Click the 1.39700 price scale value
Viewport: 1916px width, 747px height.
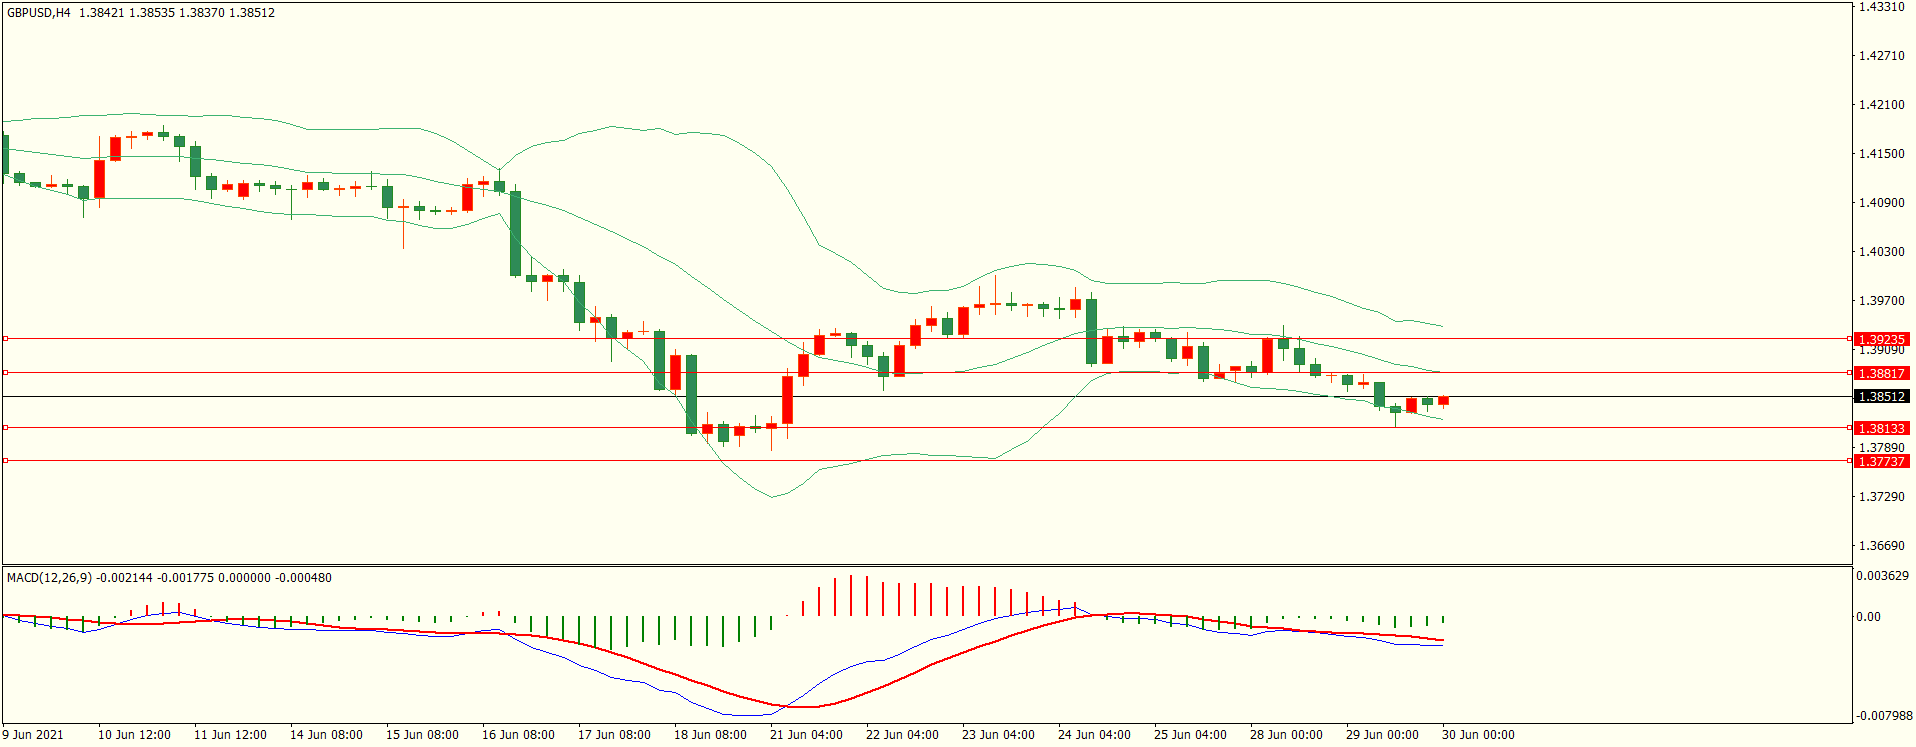[1881, 301]
